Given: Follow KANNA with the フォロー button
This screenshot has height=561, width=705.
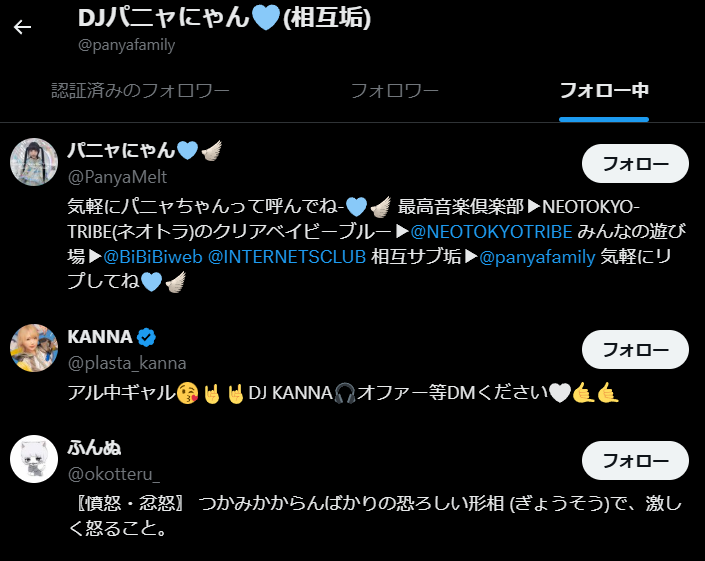Looking at the screenshot, I should pos(635,350).
